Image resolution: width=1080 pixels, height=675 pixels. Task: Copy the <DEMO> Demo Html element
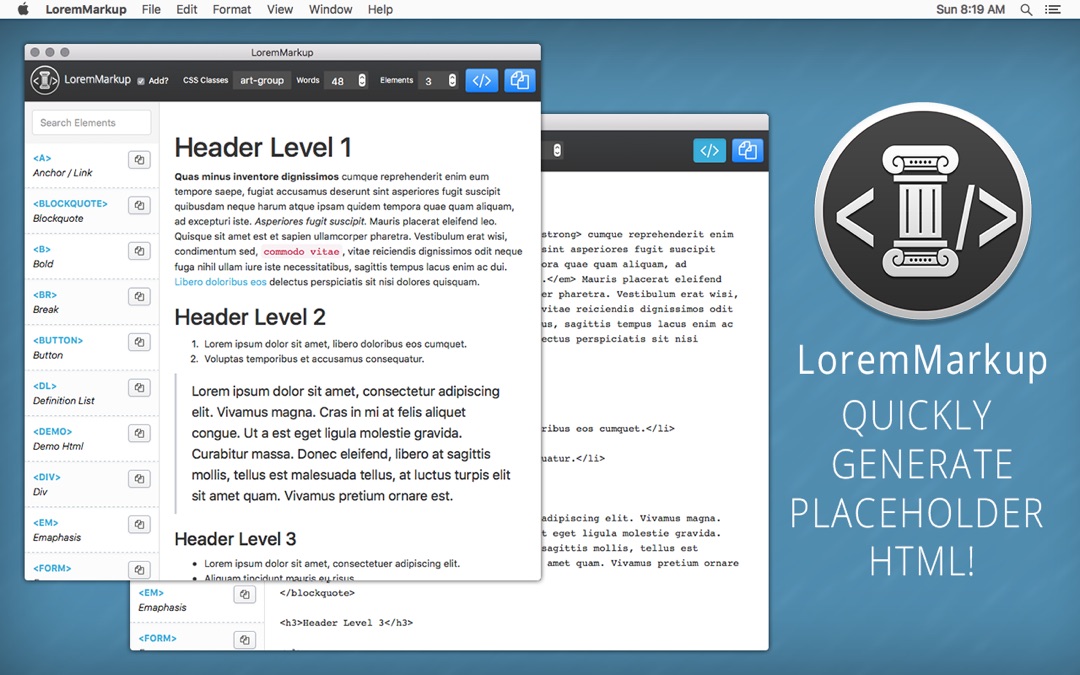click(x=139, y=433)
